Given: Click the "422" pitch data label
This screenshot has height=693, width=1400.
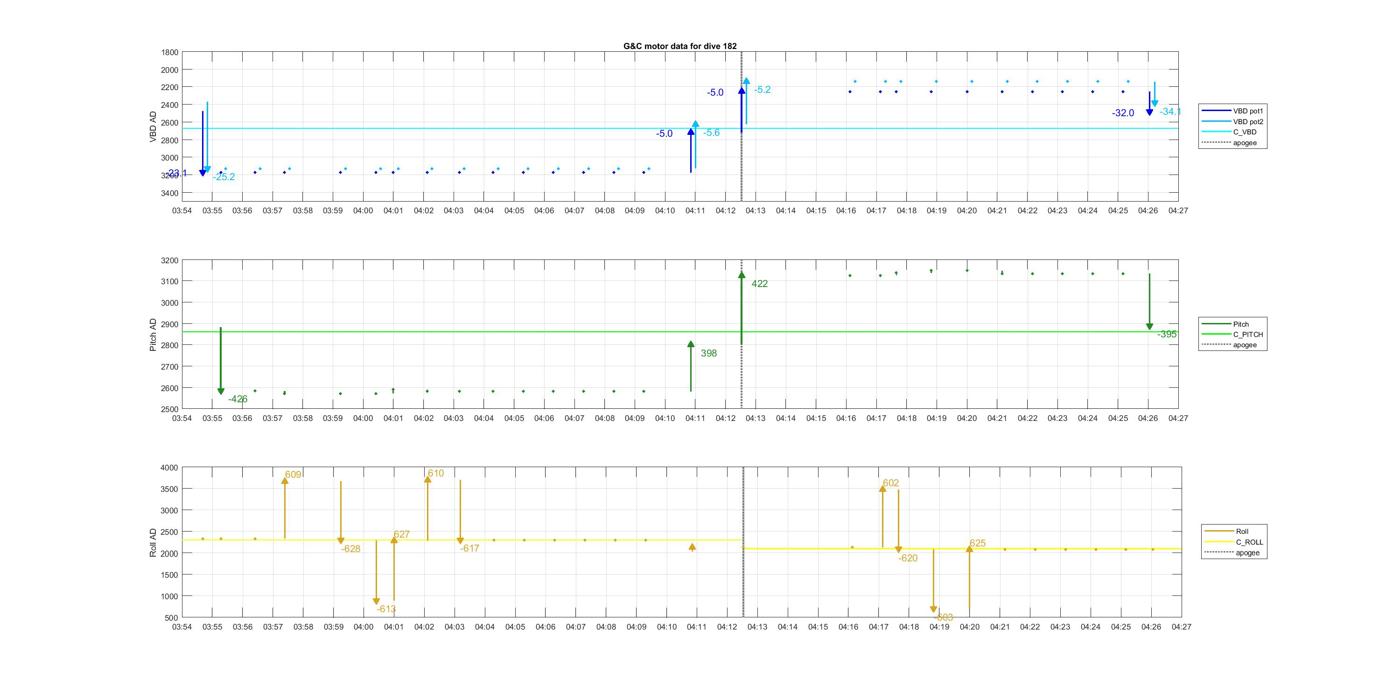Looking at the screenshot, I should (x=760, y=284).
